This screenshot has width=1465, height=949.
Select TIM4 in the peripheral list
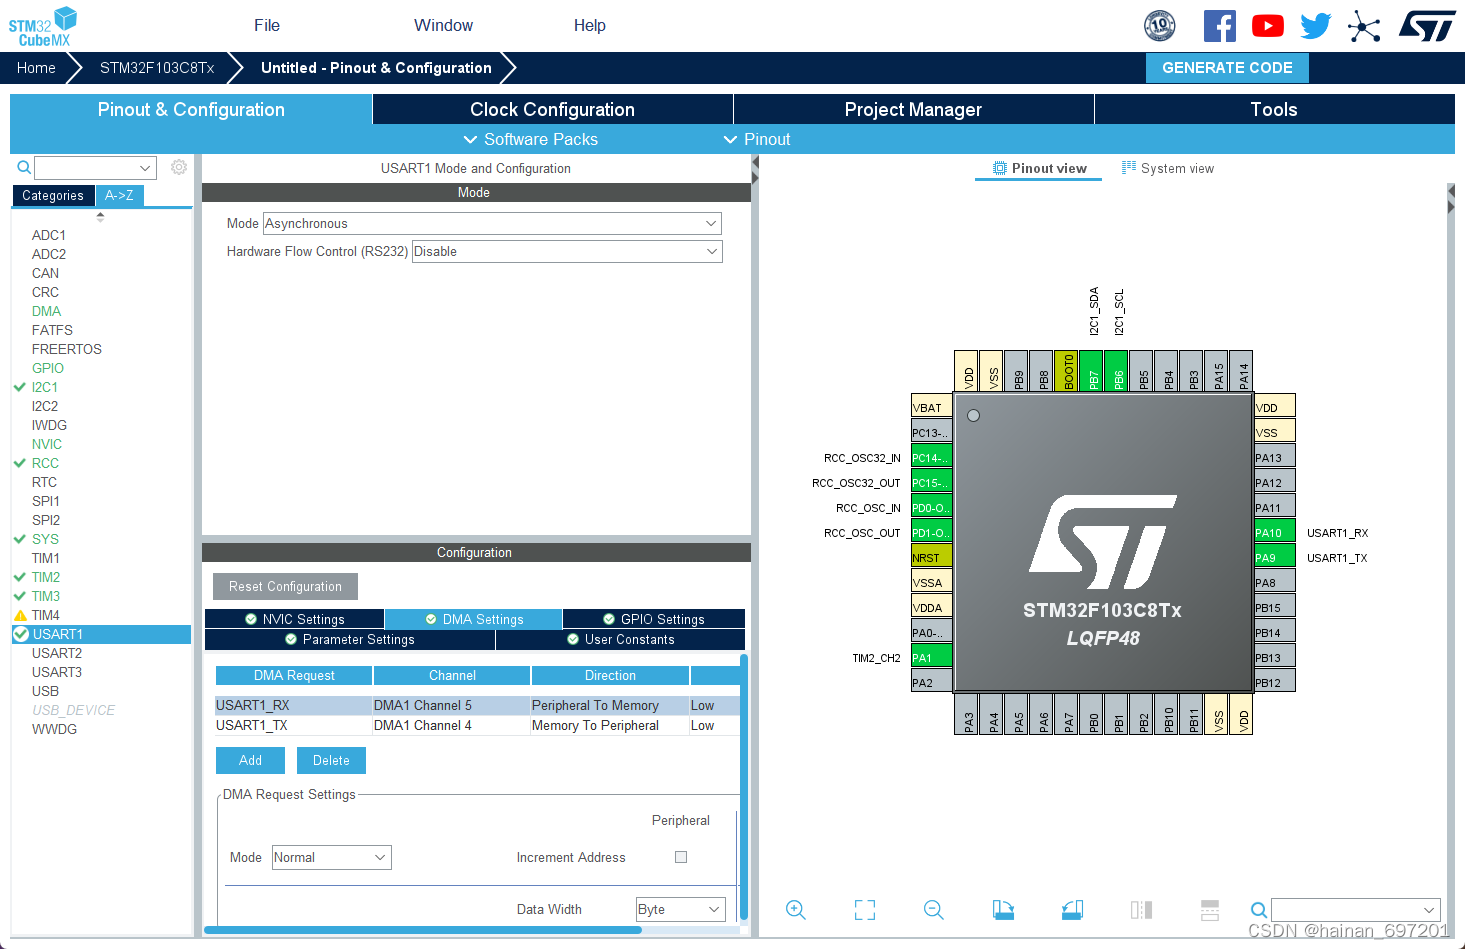[x=46, y=615]
